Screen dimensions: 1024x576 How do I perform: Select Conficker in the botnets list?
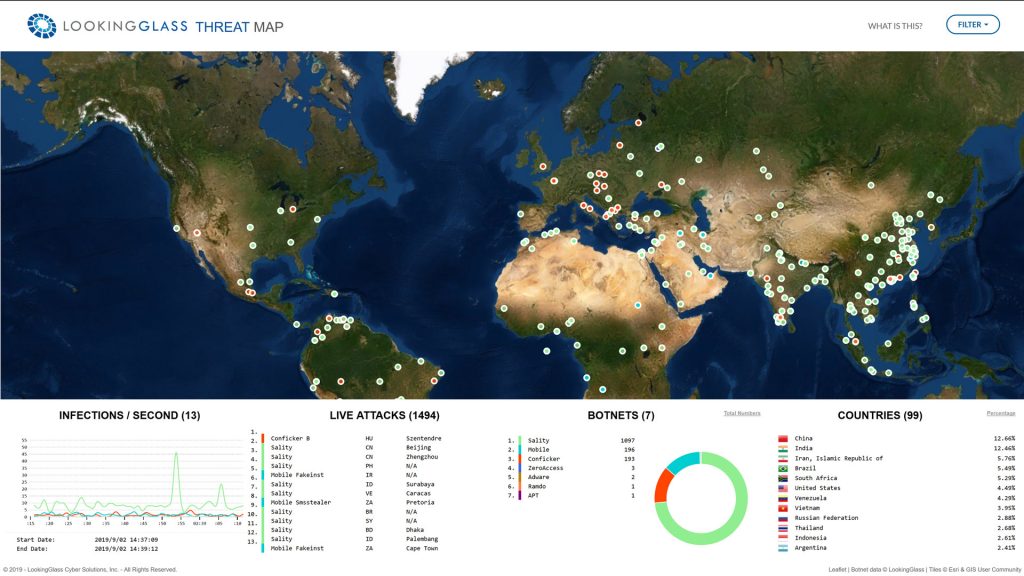click(x=543, y=459)
